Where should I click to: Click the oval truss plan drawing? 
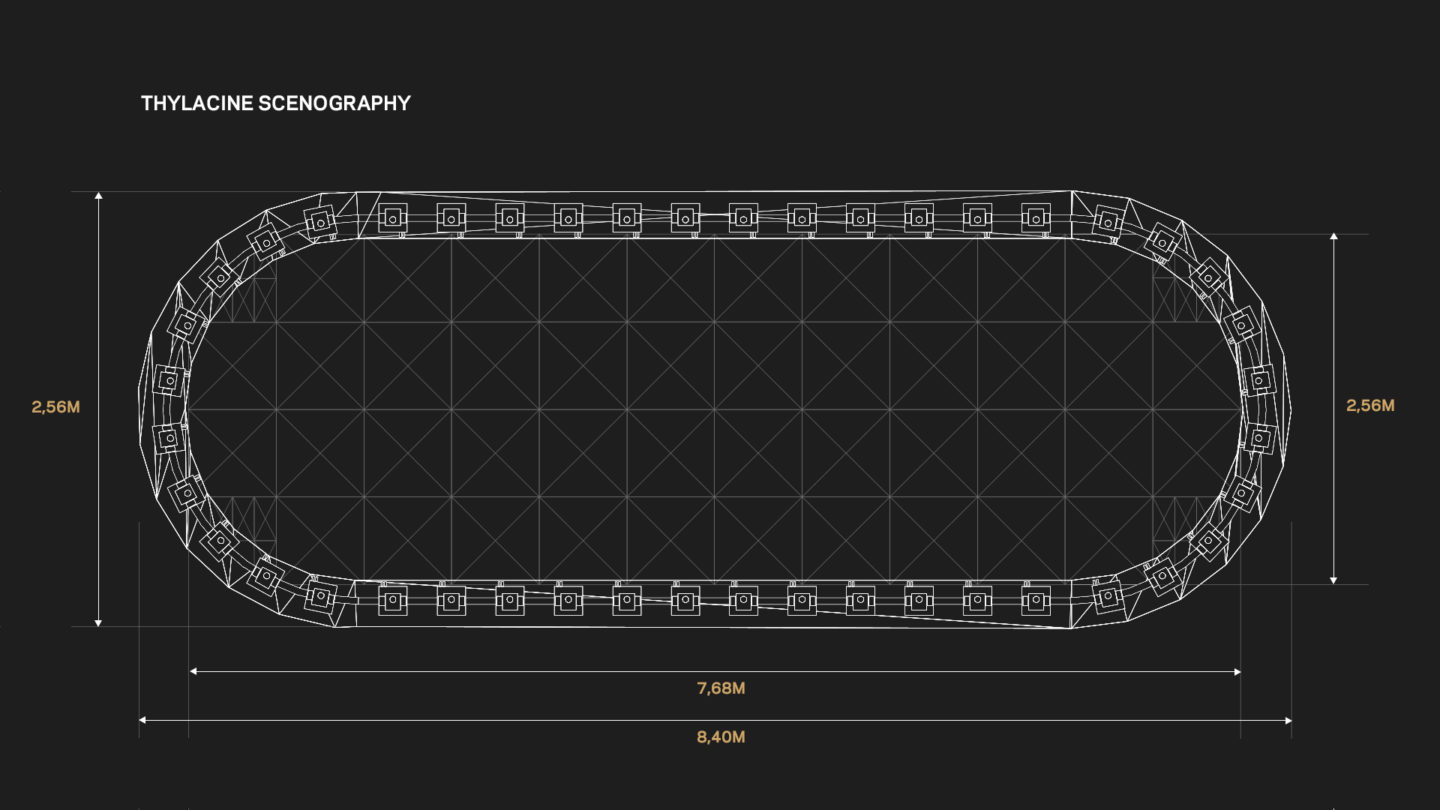coord(715,409)
